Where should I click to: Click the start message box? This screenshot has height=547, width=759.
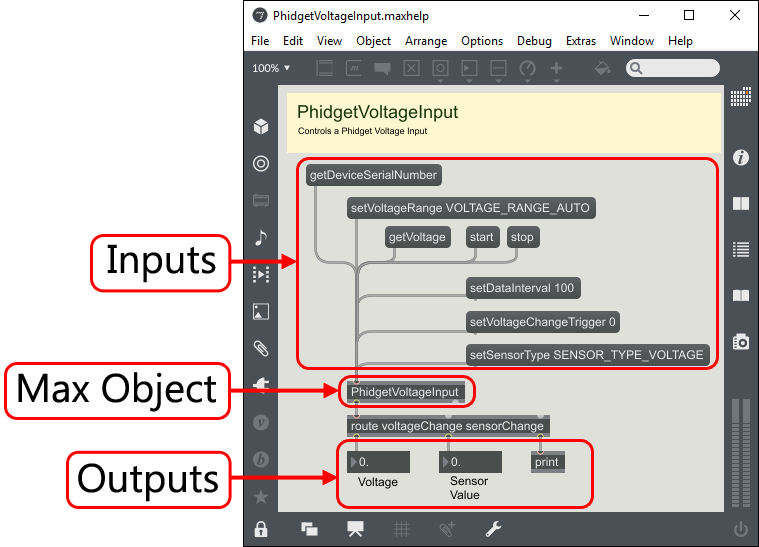(x=481, y=237)
